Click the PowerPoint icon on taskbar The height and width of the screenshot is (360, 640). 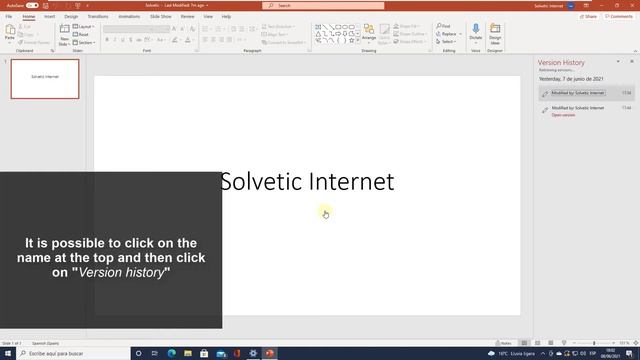pyautogui.click(x=269, y=353)
